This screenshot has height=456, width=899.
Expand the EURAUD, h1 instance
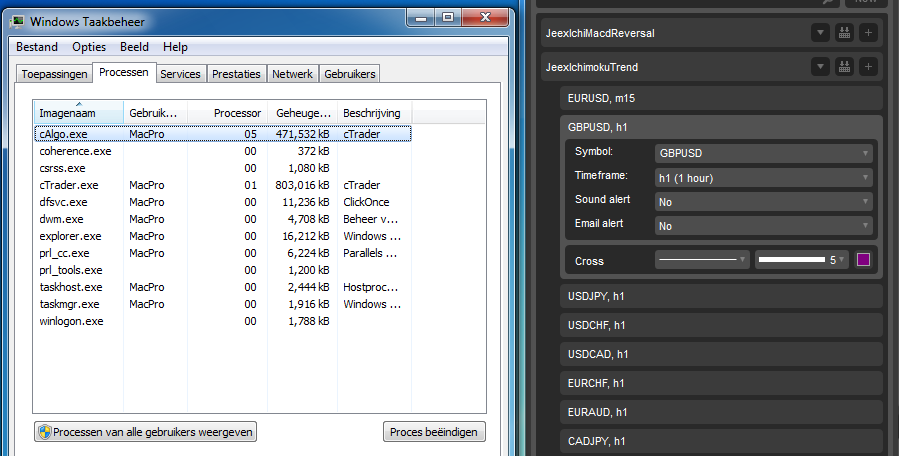click(721, 412)
